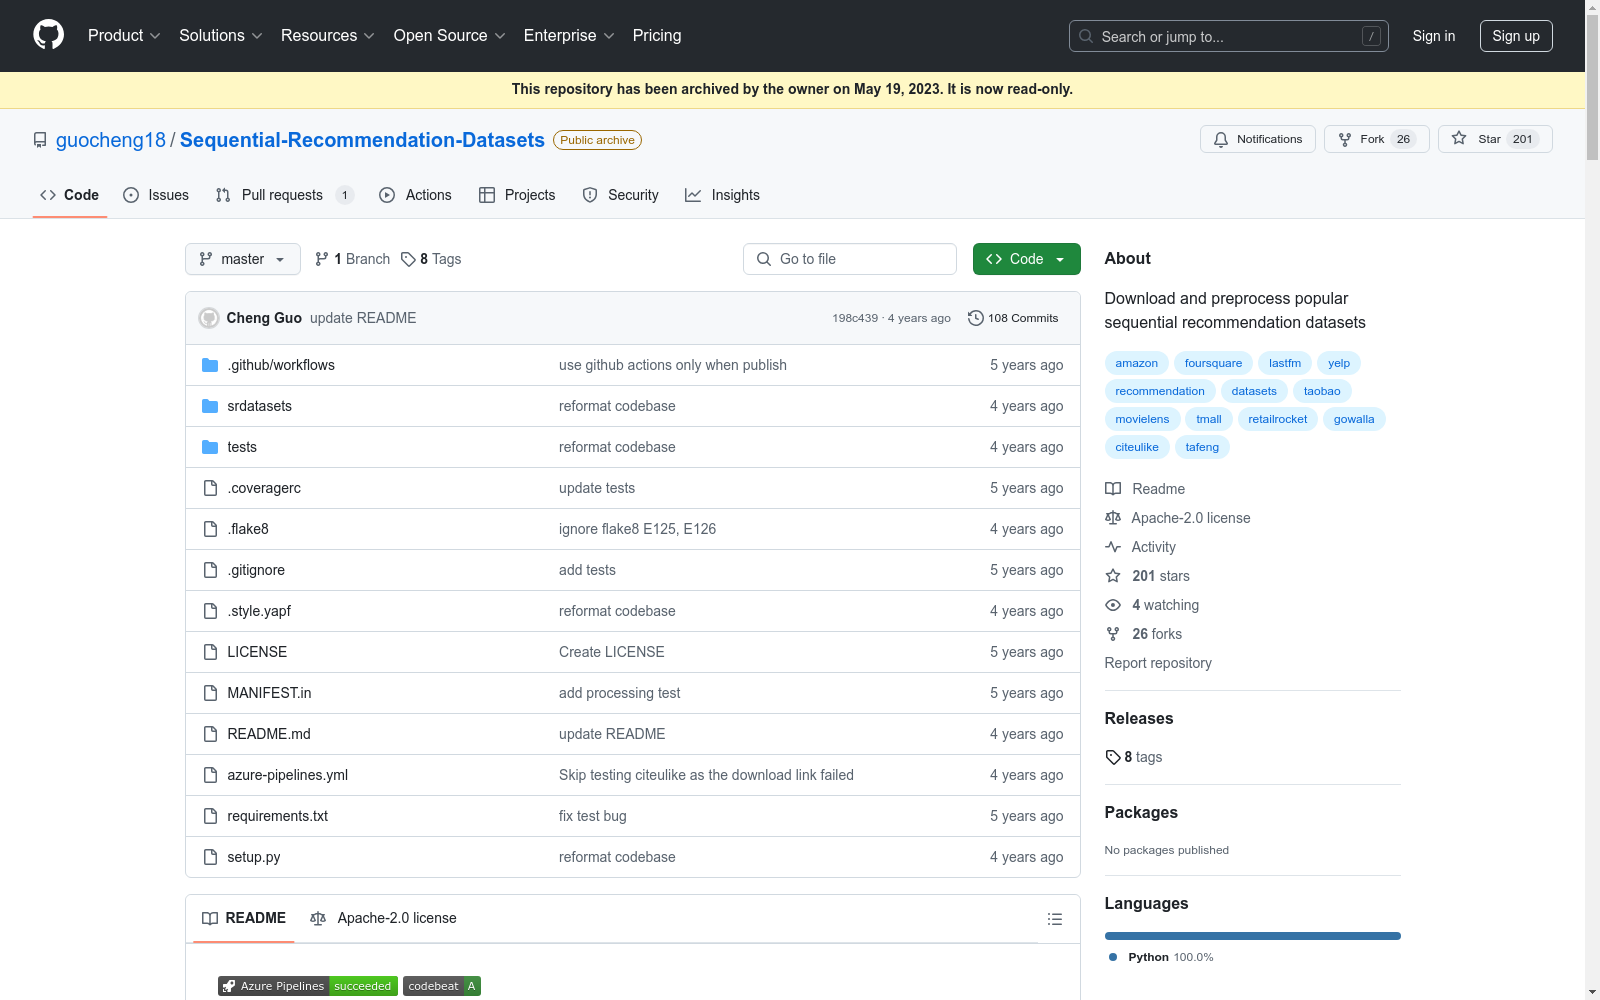1600x1000 pixels.
Task: Expand the Solutions menu
Action: (x=221, y=35)
